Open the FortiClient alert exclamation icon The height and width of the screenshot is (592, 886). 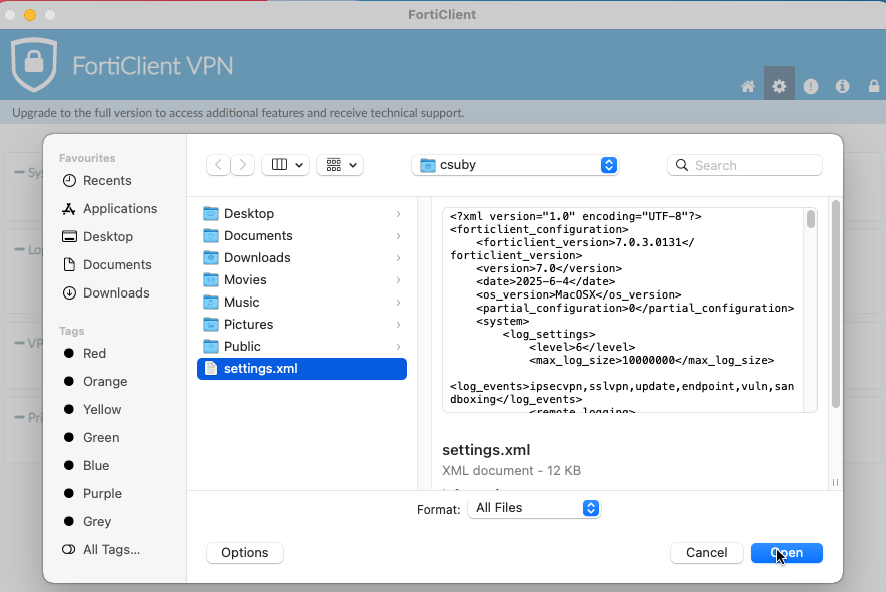(811, 86)
